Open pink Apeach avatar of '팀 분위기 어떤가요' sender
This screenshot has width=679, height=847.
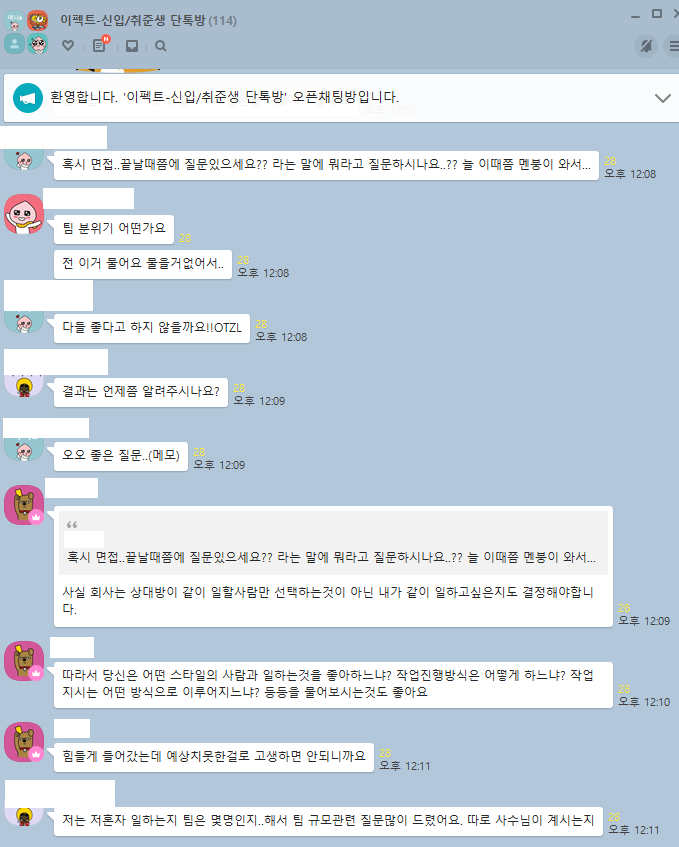(24, 214)
